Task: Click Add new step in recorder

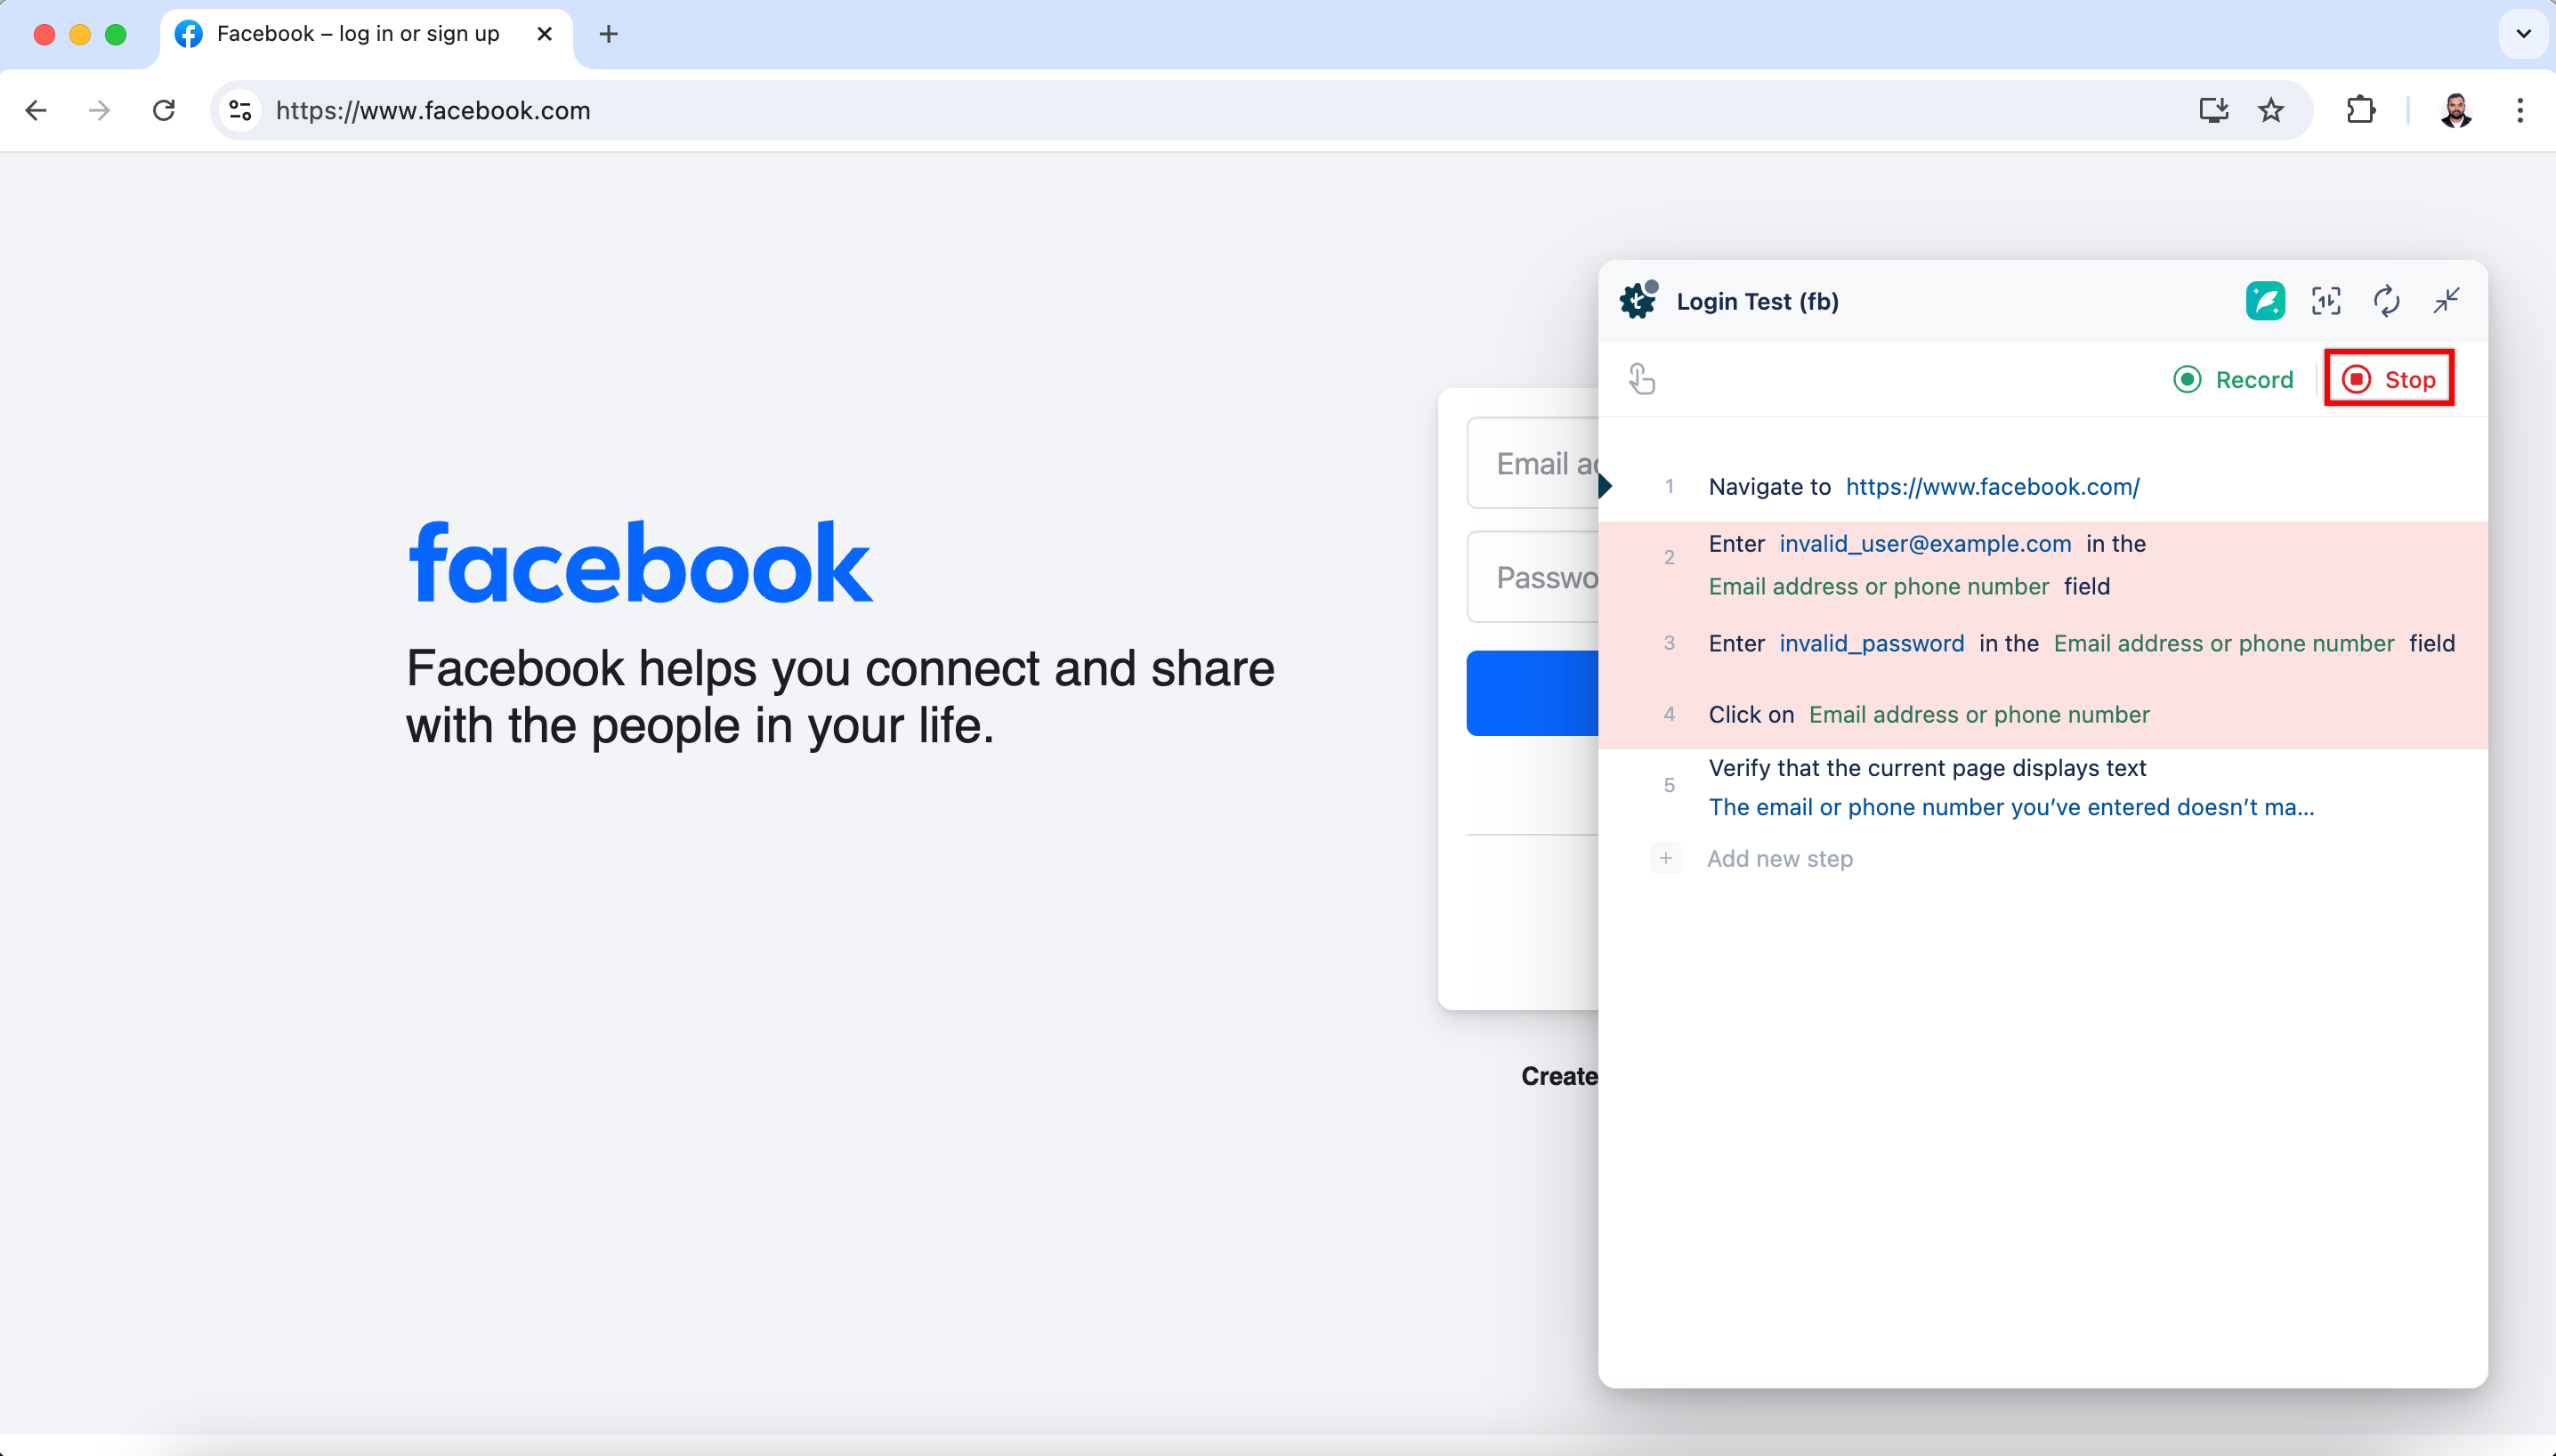Action: [1779, 859]
